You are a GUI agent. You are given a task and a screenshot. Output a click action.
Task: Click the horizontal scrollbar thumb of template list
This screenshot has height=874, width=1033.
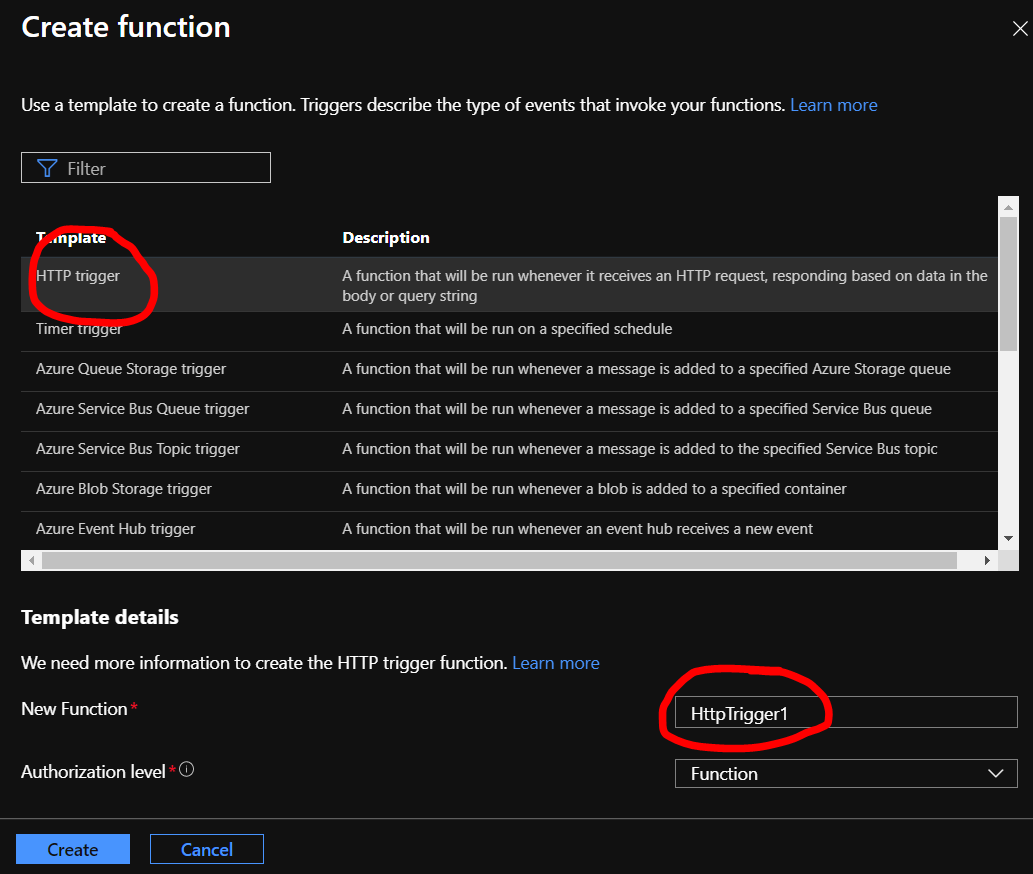tap(499, 560)
